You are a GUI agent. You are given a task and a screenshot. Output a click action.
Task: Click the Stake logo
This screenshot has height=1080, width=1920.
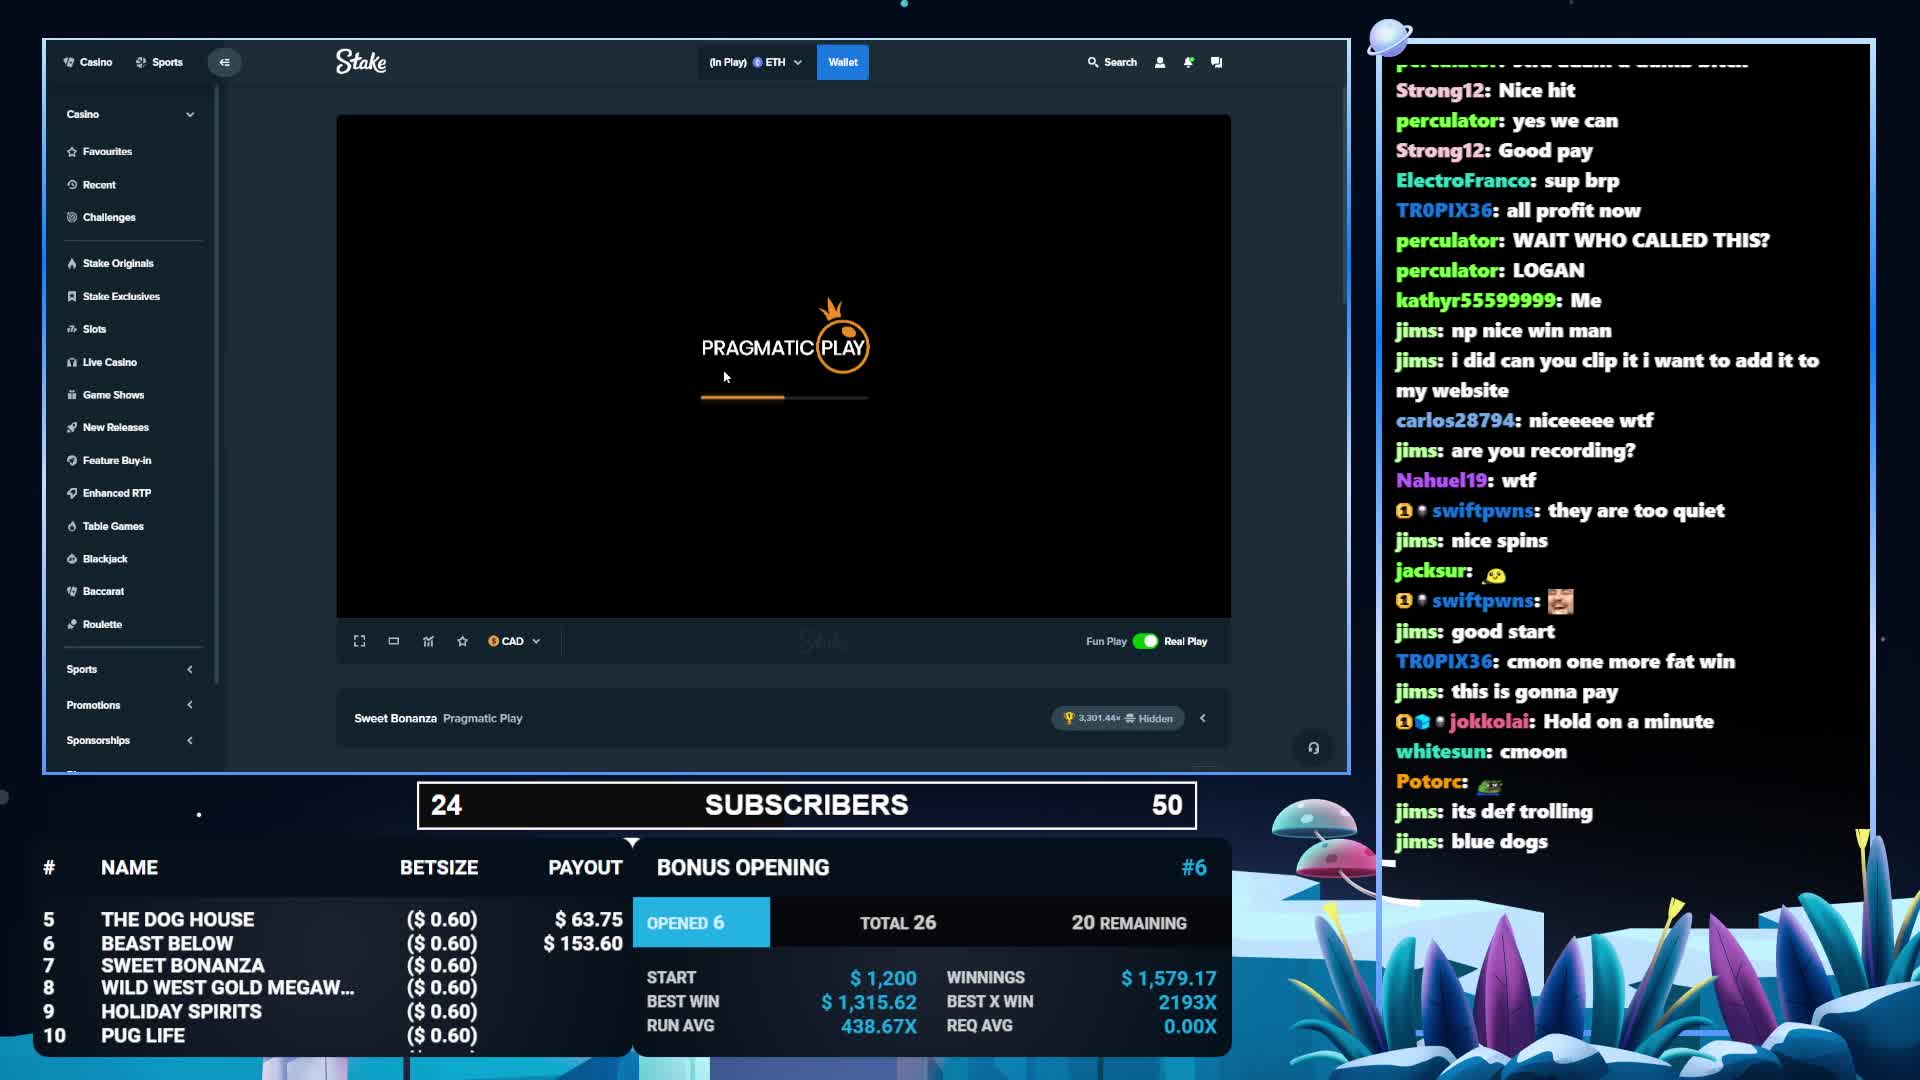pyautogui.click(x=361, y=62)
